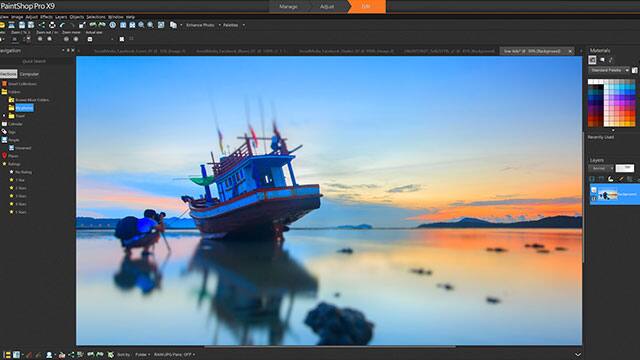Click the Image information icon
Image resolution: width=640 pixels, height=360 pixels.
click(113, 25)
